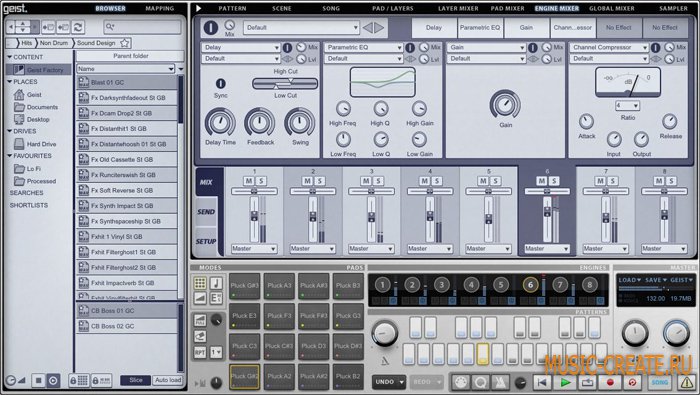
Task: Click the Auto load button
Action: [168, 380]
